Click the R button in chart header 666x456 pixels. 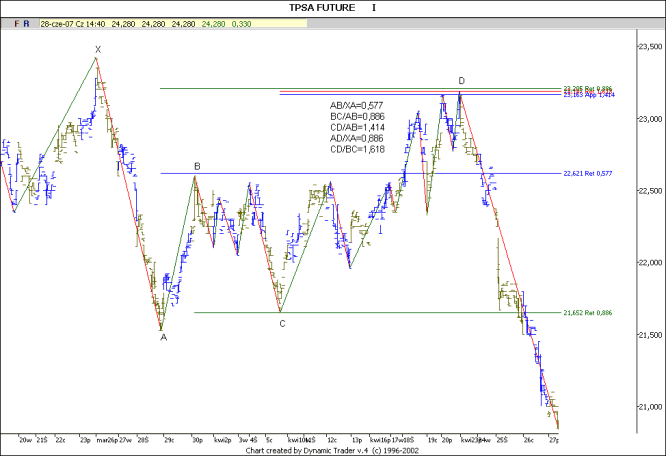click(27, 21)
